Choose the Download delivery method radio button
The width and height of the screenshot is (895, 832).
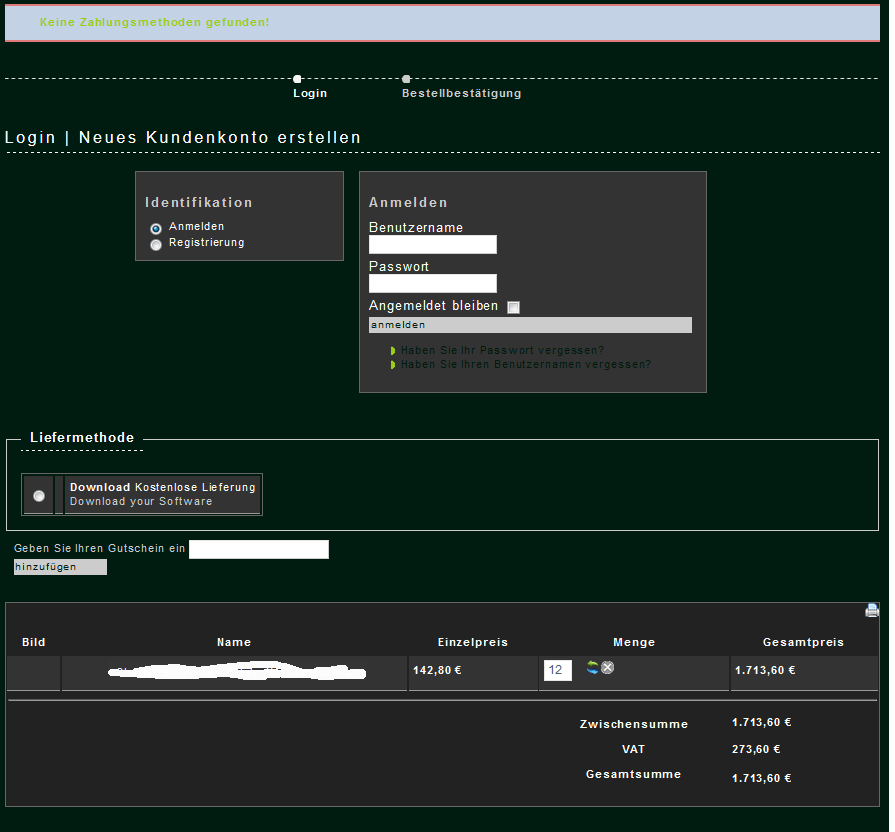39,496
